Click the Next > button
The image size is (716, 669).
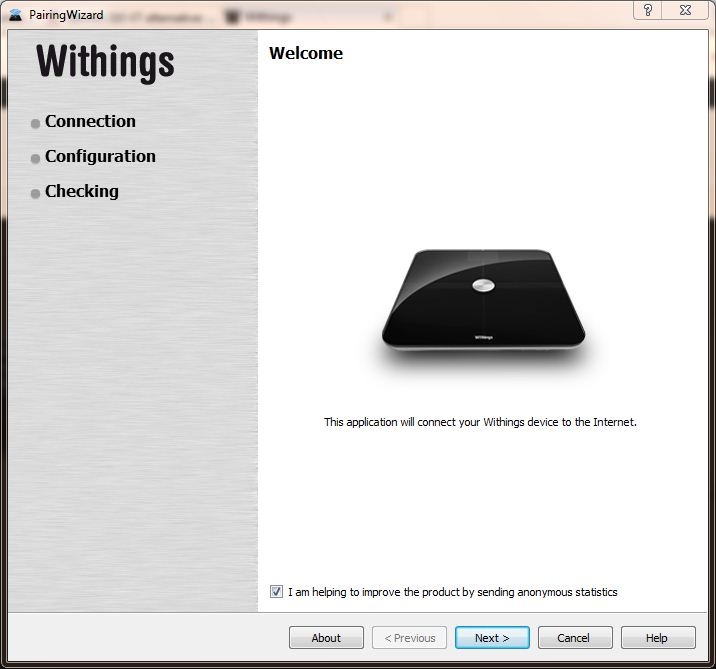coord(492,638)
